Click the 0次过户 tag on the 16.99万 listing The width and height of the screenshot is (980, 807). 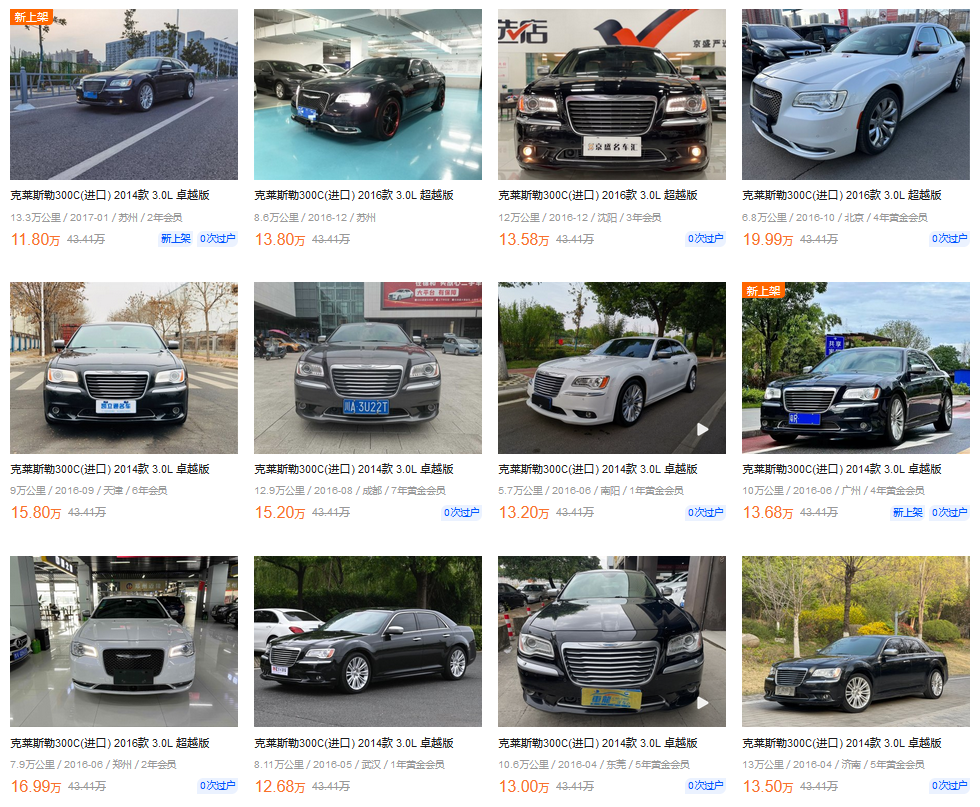pos(218,786)
